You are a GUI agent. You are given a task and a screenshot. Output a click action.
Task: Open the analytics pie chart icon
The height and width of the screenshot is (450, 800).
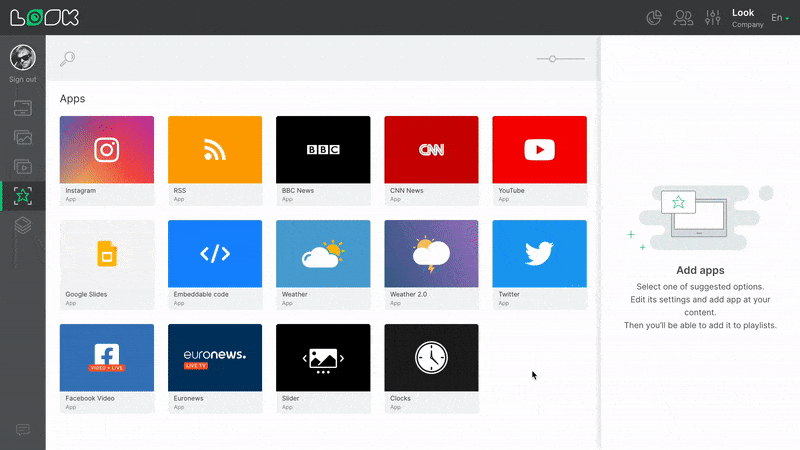point(655,17)
